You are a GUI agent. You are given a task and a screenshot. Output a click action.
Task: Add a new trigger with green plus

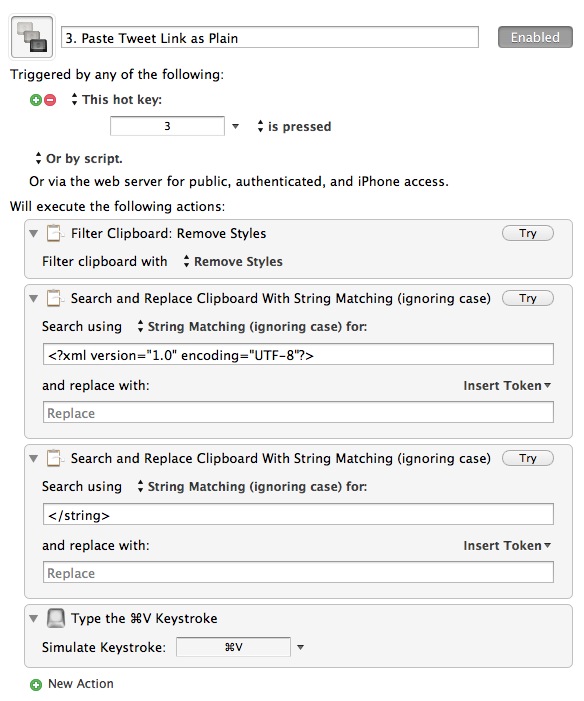coord(36,100)
